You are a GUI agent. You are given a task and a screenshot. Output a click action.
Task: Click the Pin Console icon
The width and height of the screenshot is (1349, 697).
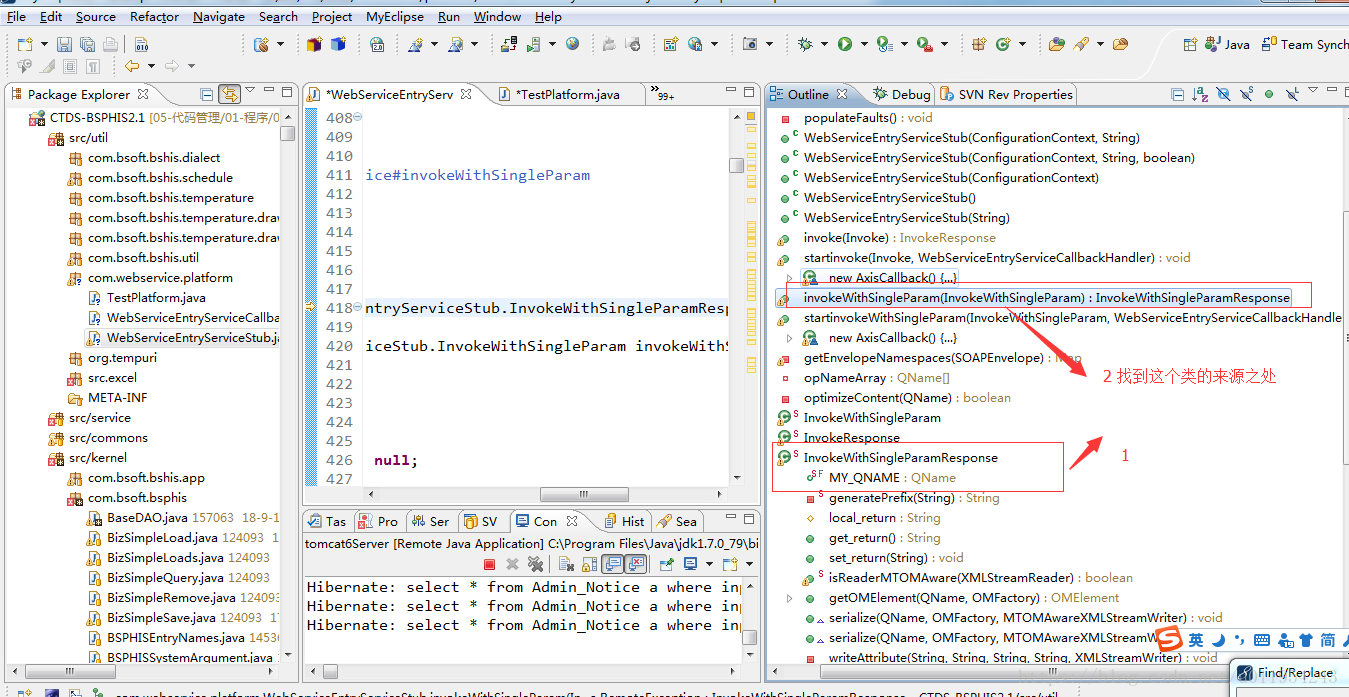(666, 564)
